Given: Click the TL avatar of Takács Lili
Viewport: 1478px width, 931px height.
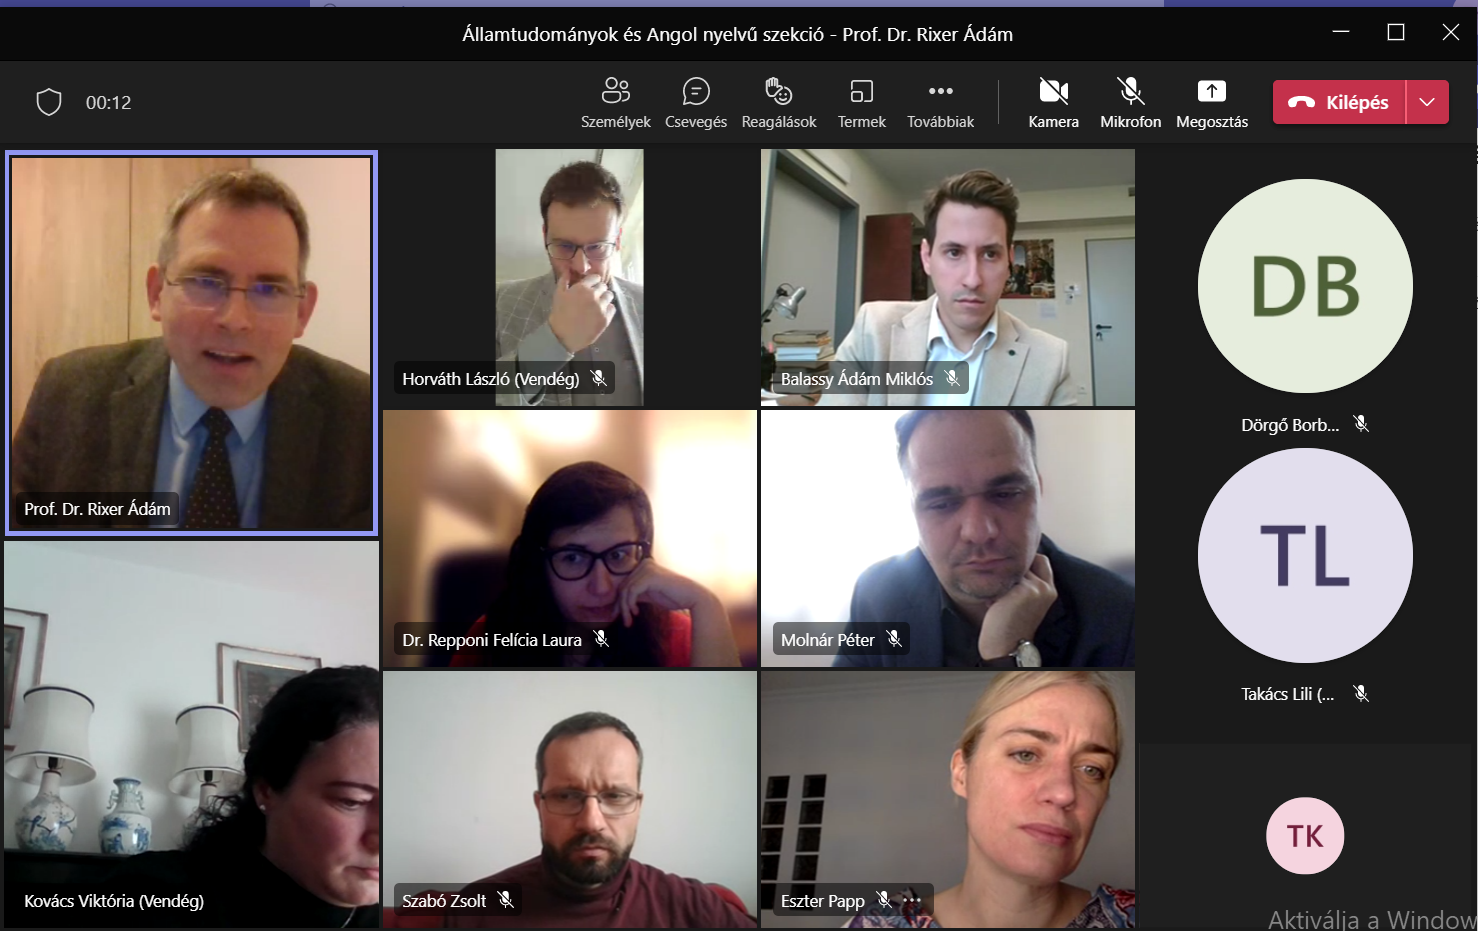Looking at the screenshot, I should point(1305,555).
